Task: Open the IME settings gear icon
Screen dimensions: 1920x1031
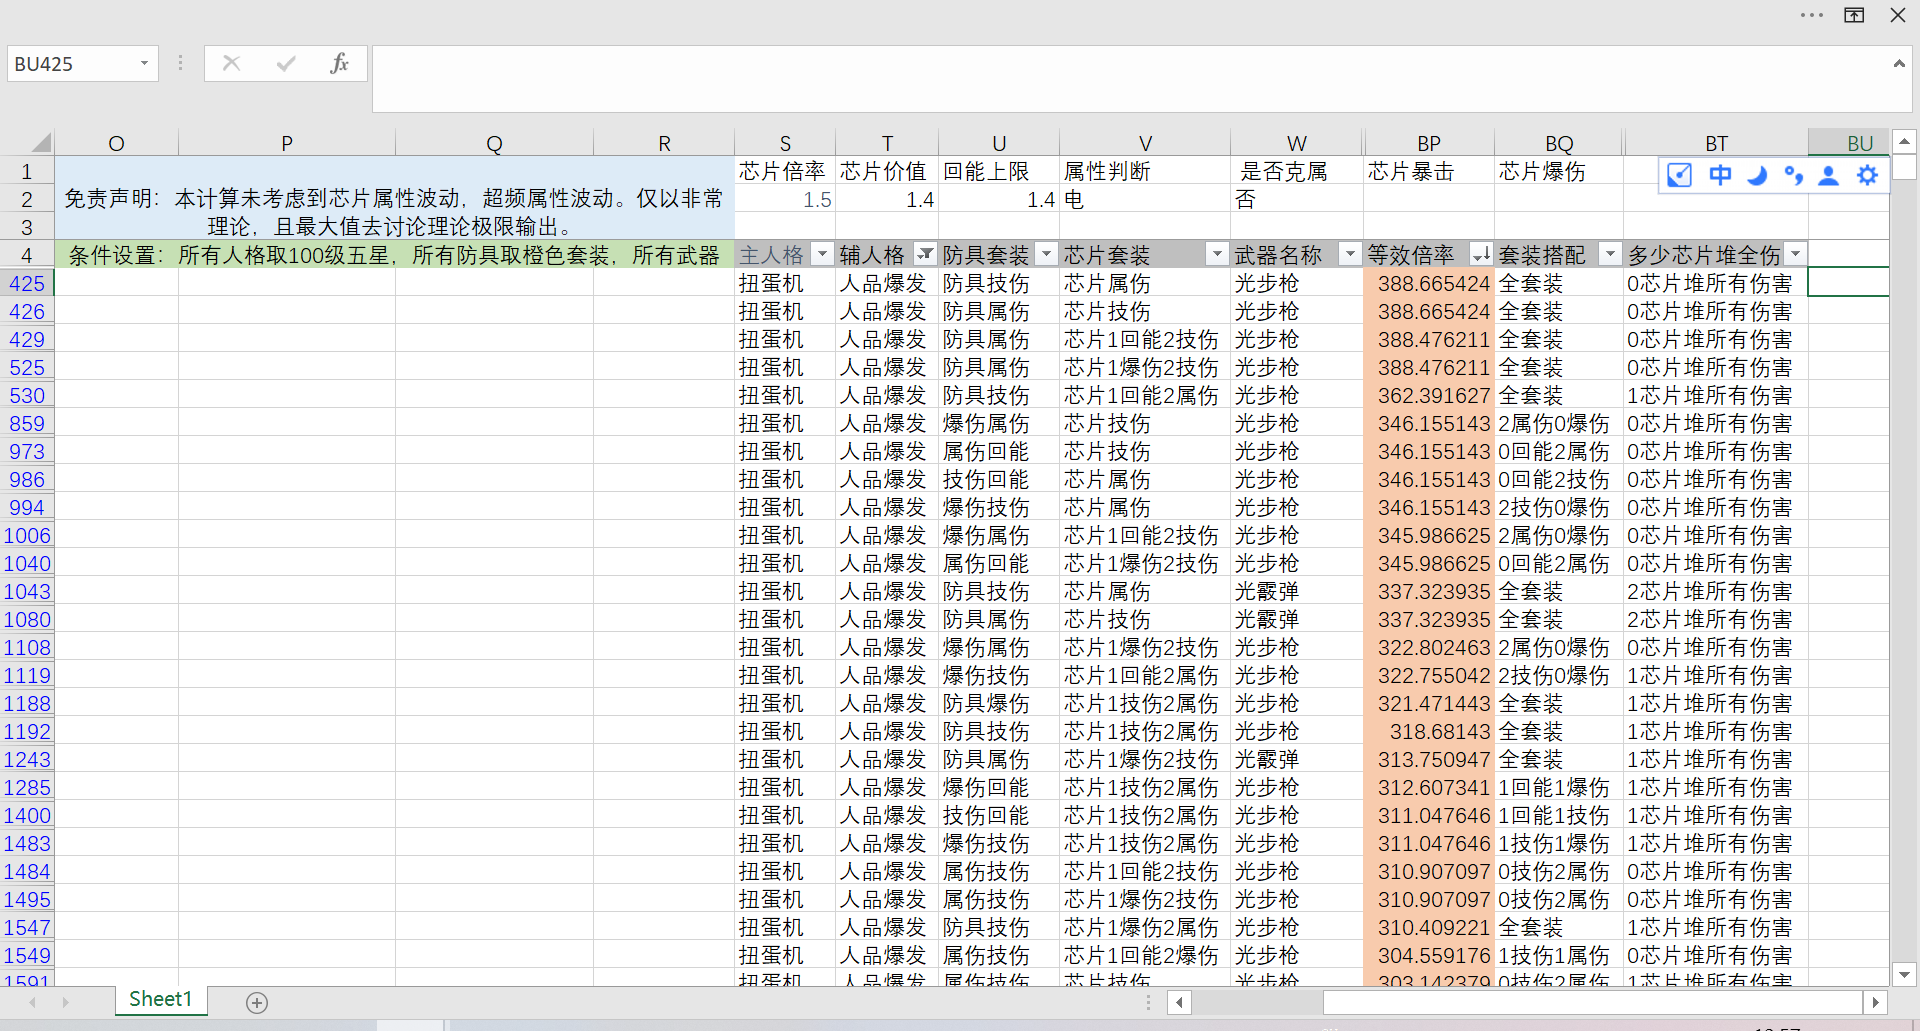Action: pyautogui.click(x=1867, y=175)
